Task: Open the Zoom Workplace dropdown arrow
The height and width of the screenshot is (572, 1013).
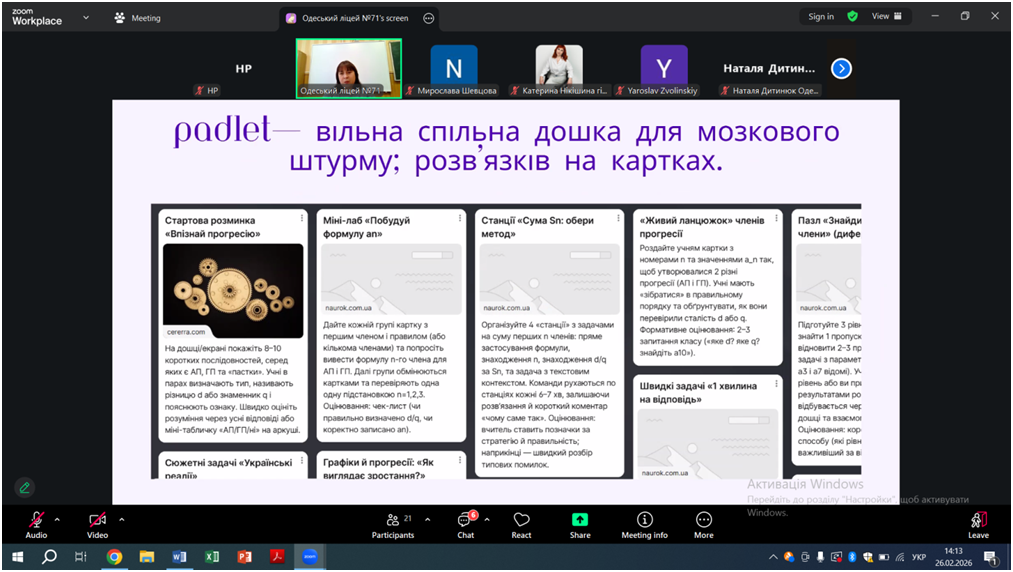Action: pyautogui.click(x=86, y=18)
